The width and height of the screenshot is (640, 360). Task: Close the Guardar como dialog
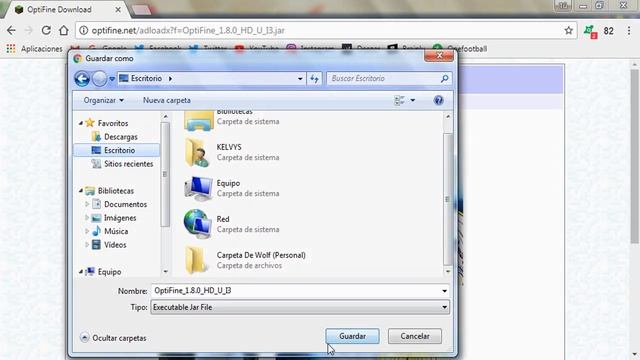(x=439, y=56)
